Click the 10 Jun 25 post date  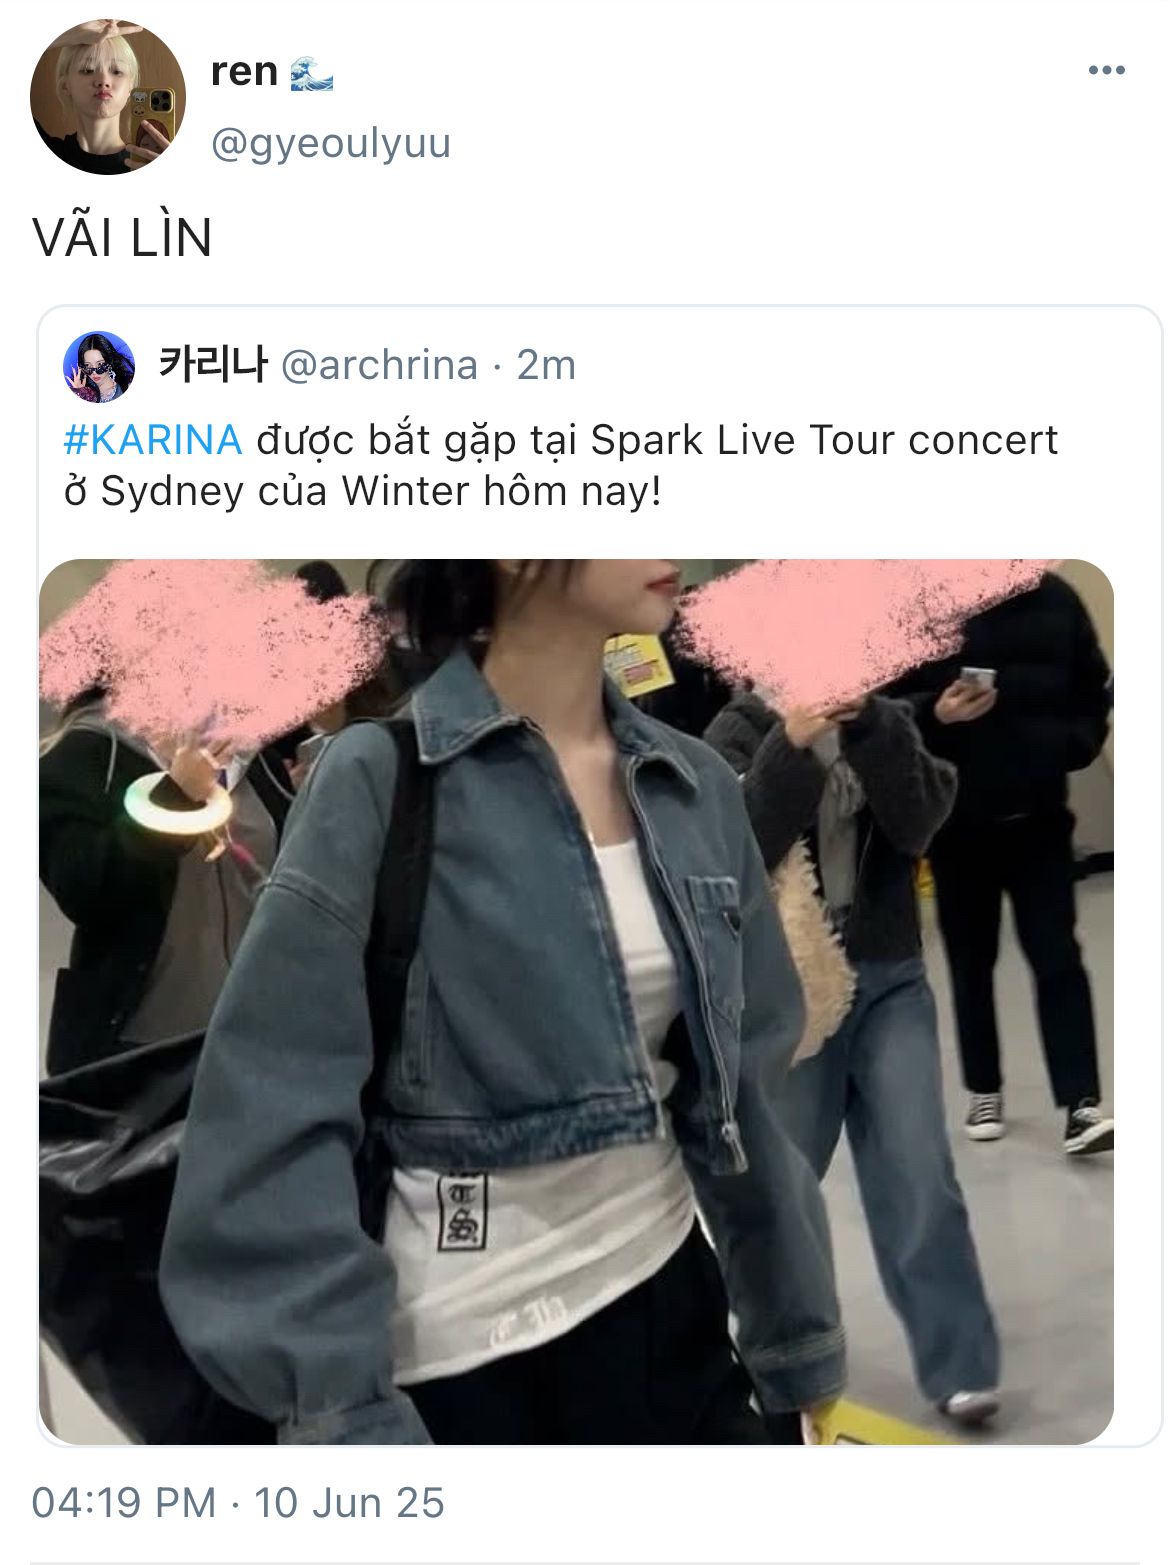point(348,1503)
